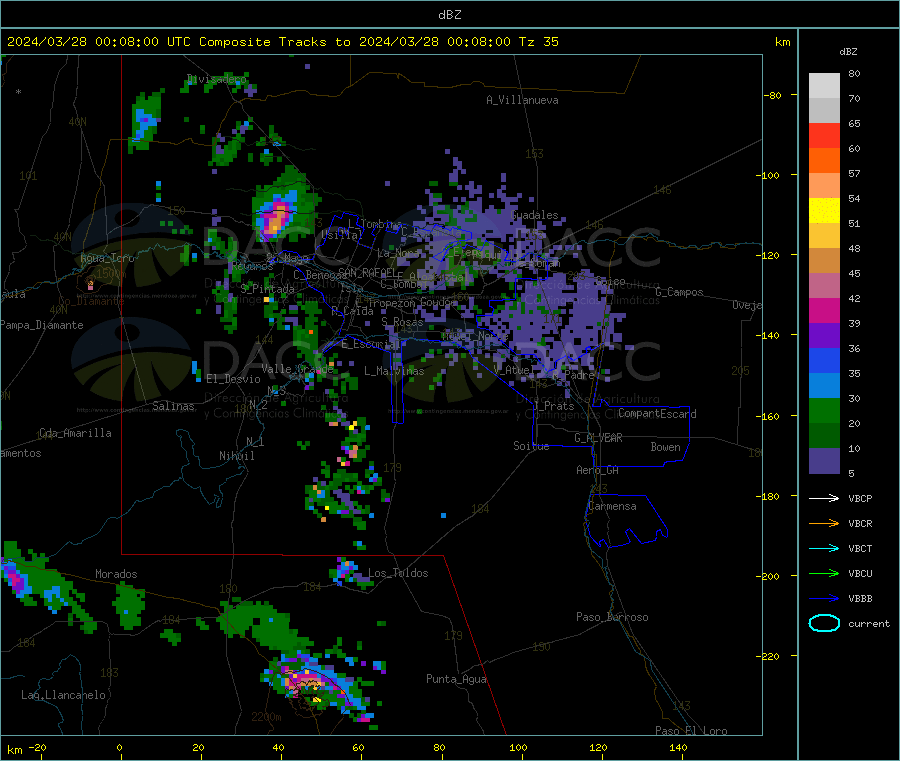Click the -80 km vertical axis tick
The height and width of the screenshot is (761, 900).
pyautogui.click(x=771, y=95)
